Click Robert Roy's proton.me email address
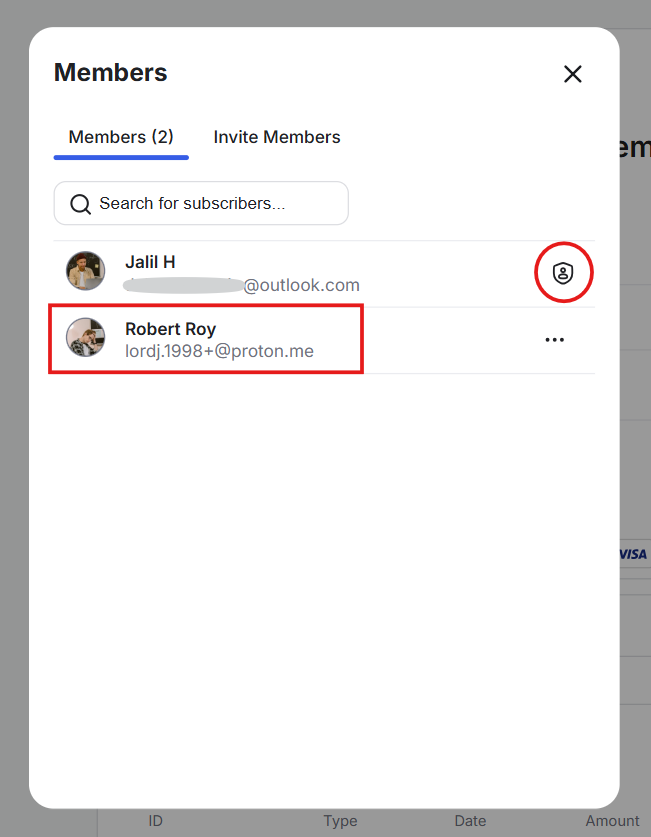The height and width of the screenshot is (837, 651). (x=219, y=351)
